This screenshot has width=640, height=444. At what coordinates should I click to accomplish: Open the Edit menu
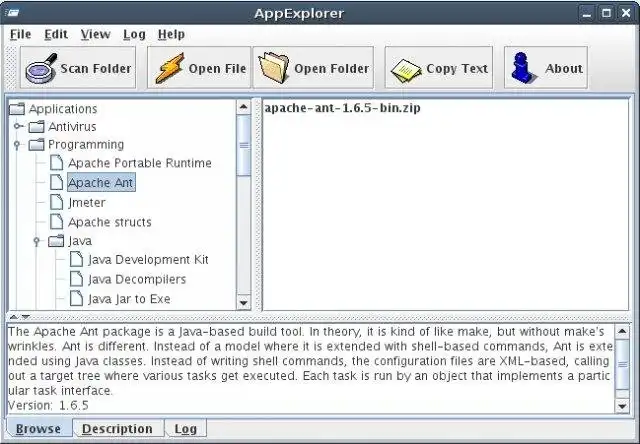click(x=56, y=34)
